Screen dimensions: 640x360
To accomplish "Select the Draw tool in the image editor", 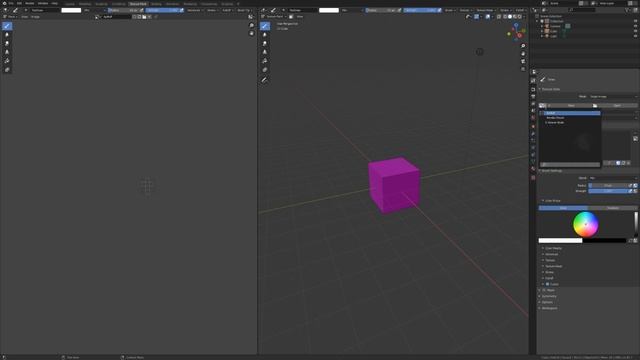I will tap(7, 26).
